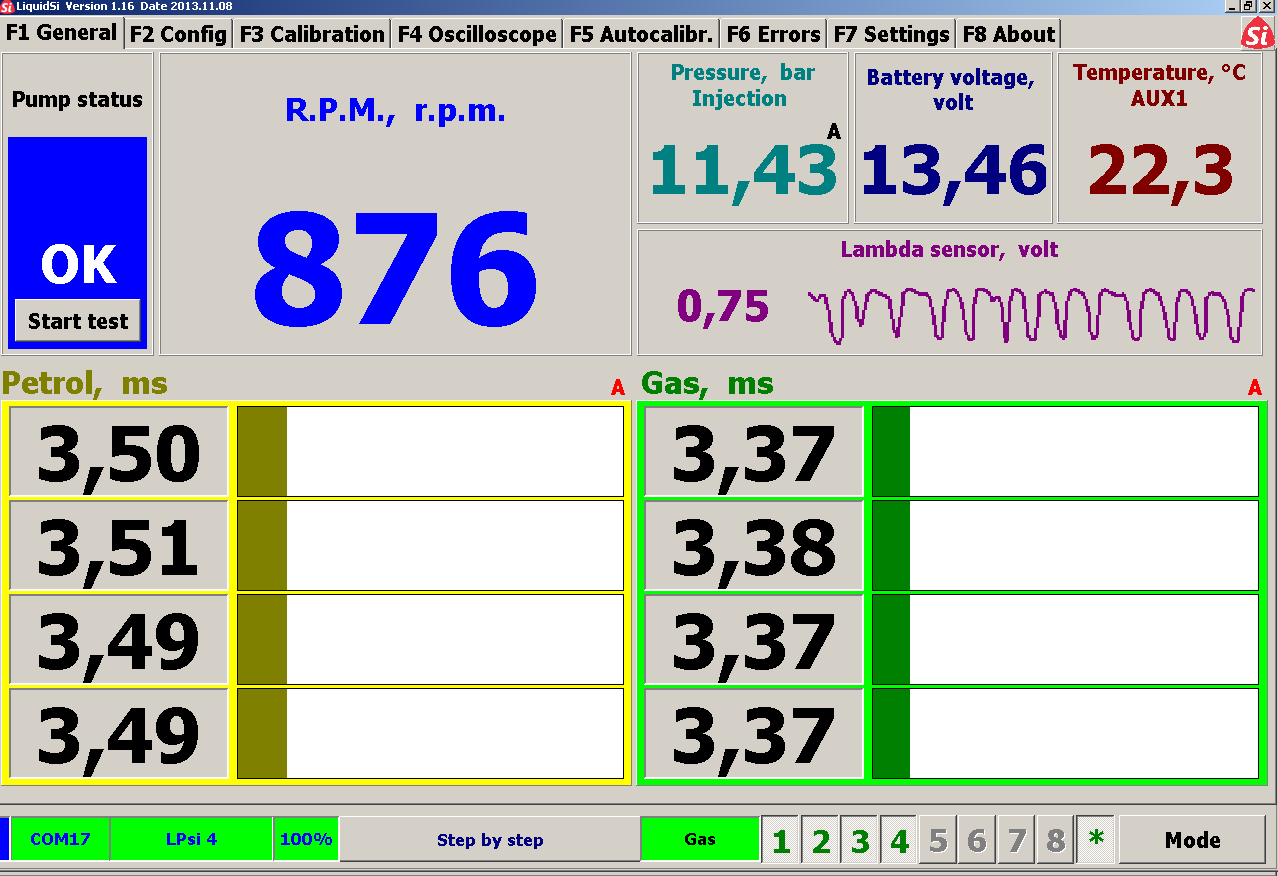Click the Step by step status field

coord(489,840)
